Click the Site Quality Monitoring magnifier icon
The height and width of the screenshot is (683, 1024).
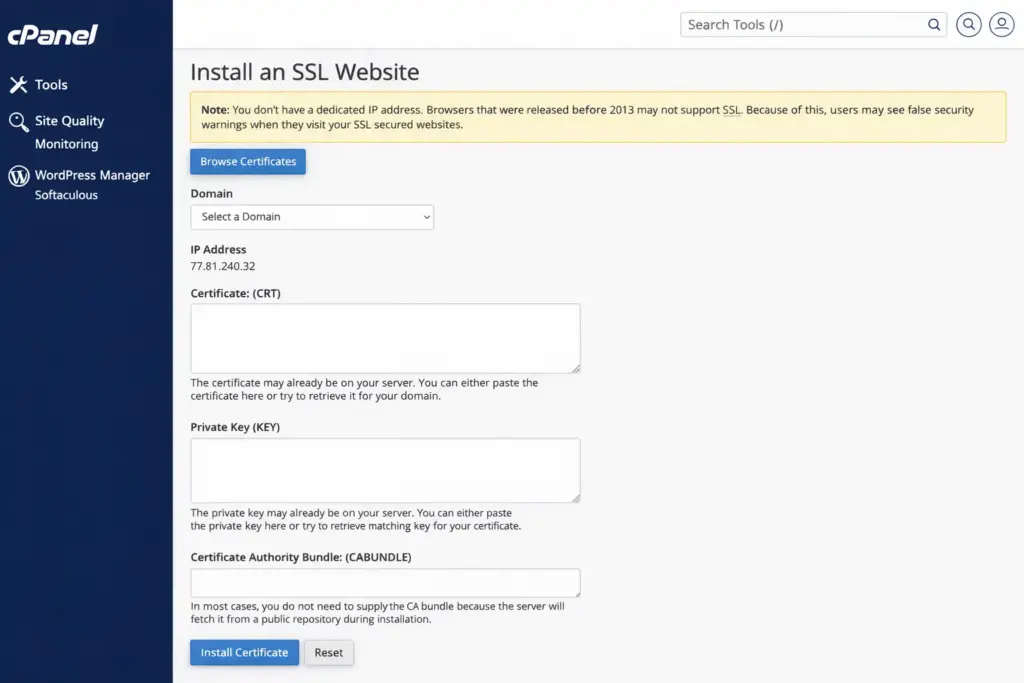[x=18, y=122]
